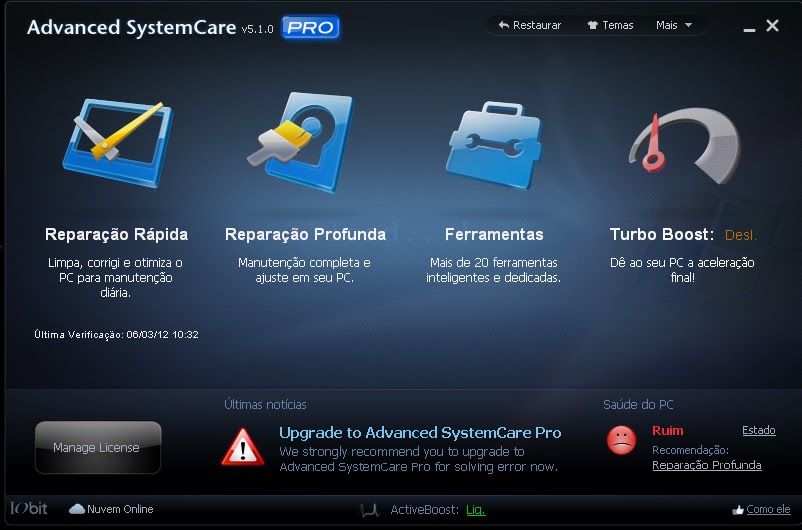Click the Turbo Boost: heading

[661, 234]
